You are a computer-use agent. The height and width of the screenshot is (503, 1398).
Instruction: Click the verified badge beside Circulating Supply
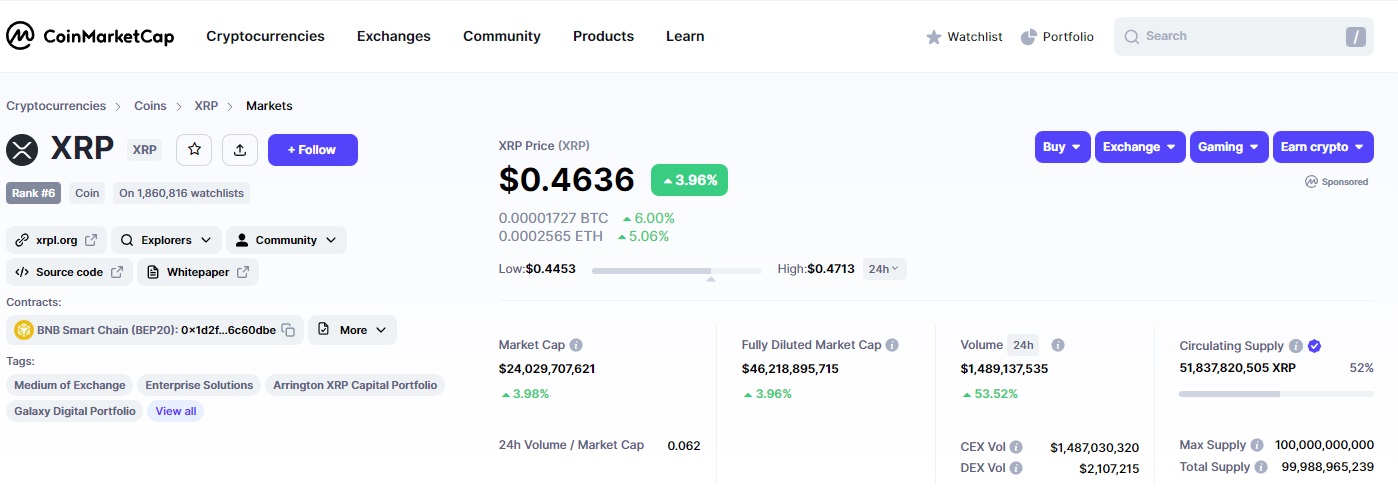pyautogui.click(x=1314, y=346)
